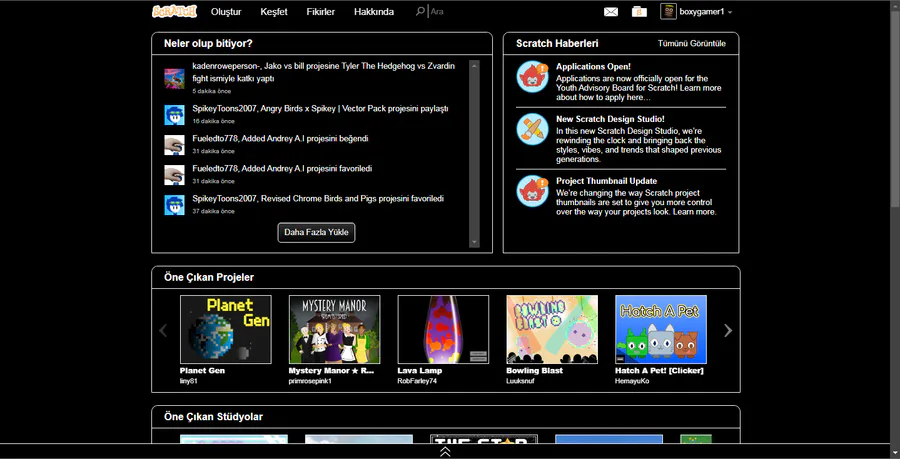Click the 'Scratch Haberleri' heading
The height and width of the screenshot is (459, 900).
pos(557,44)
